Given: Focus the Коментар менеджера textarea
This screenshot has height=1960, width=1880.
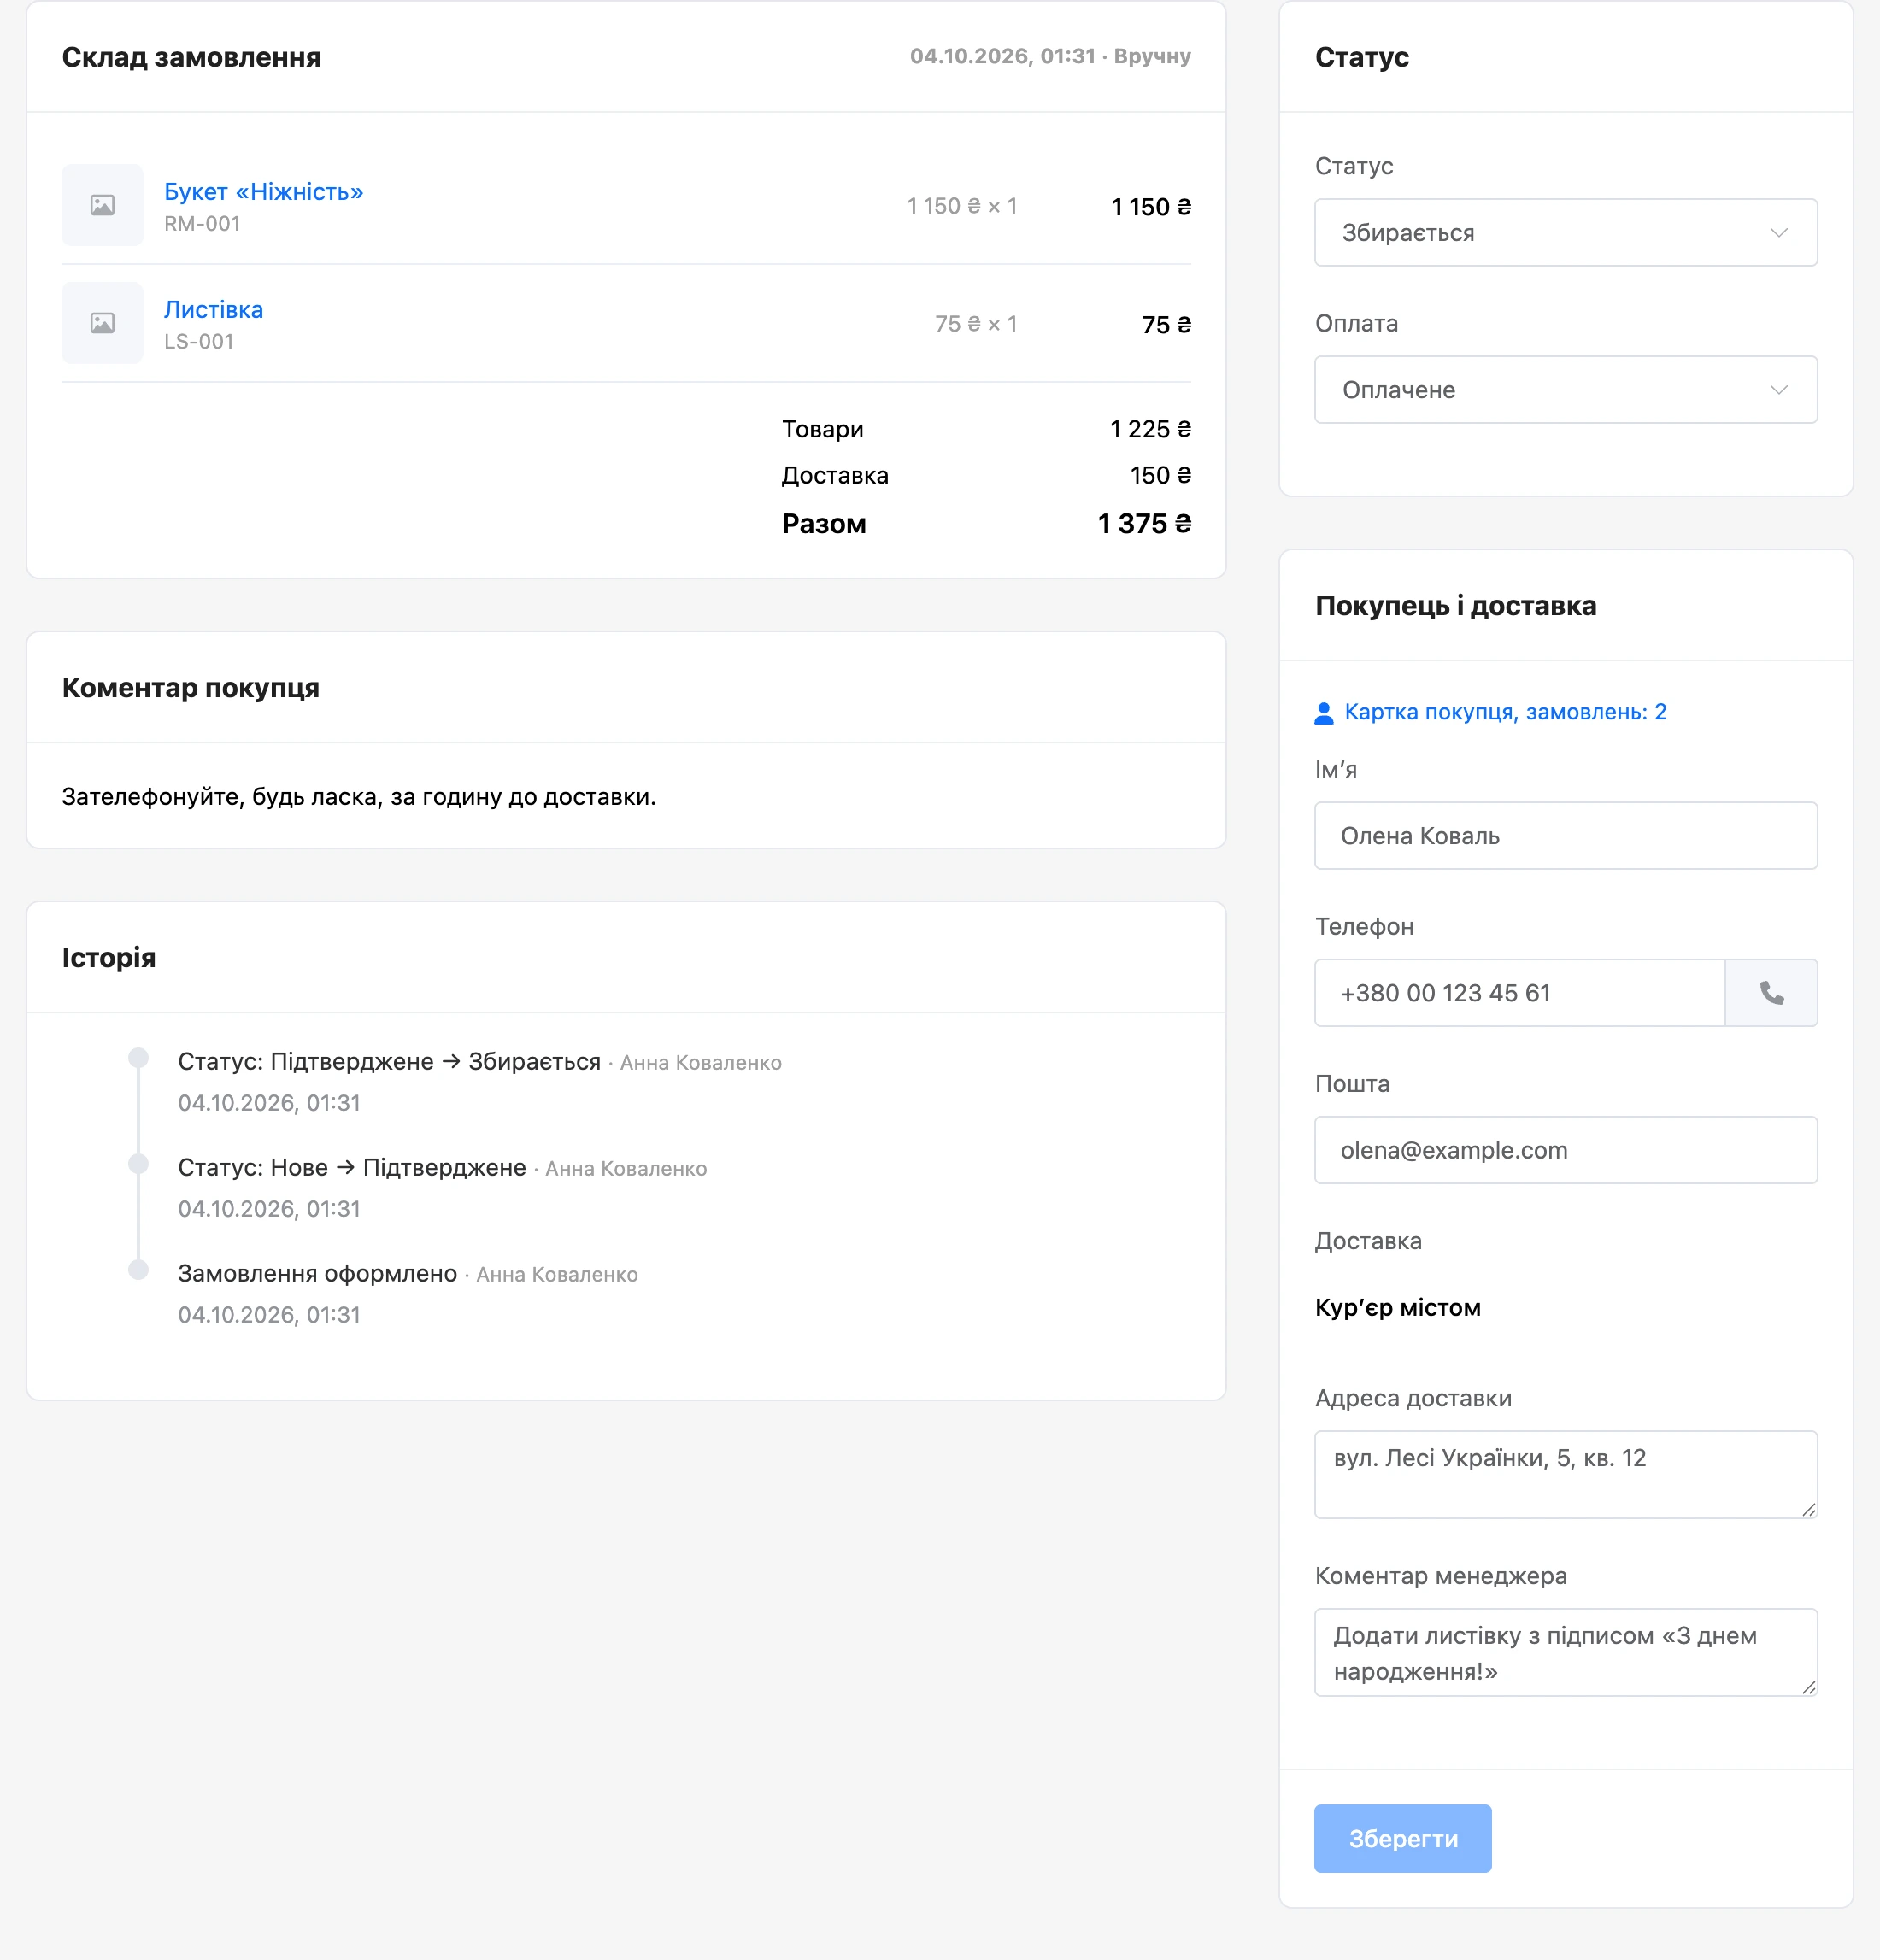Looking at the screenshot, I should coord(1566,1652).
